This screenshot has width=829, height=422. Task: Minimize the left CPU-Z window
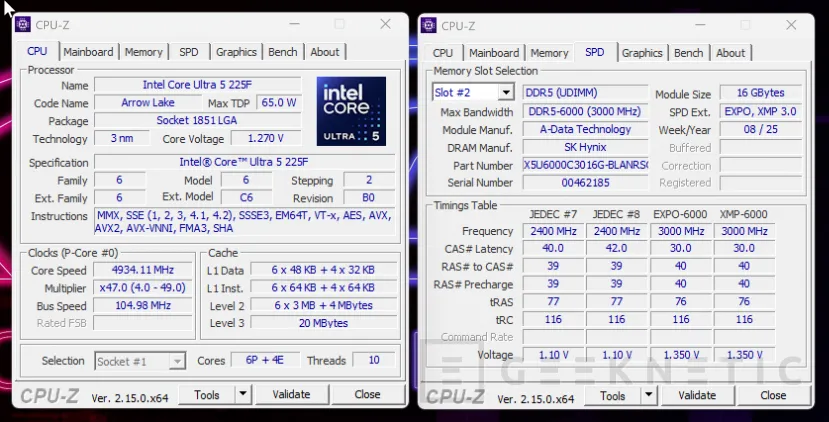(294, 24)
